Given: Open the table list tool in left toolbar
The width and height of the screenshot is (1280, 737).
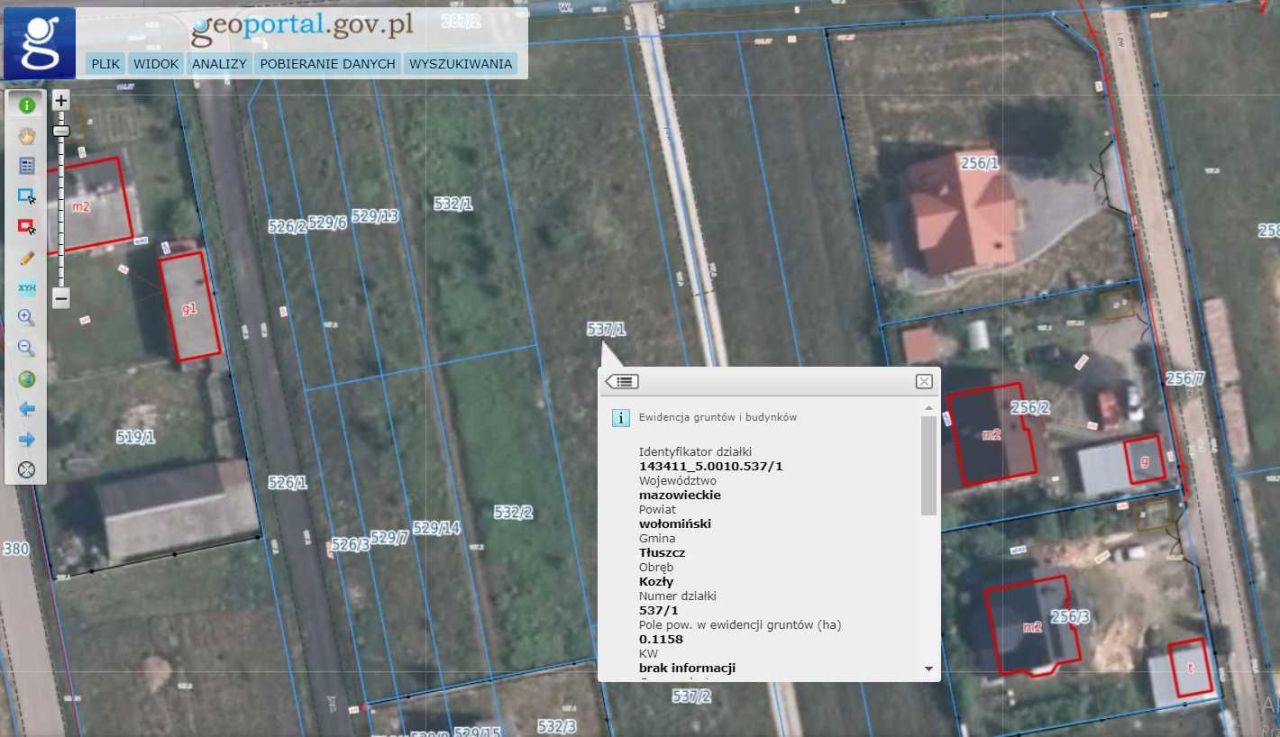Looking at the screenshot, I should coord(27,166).
